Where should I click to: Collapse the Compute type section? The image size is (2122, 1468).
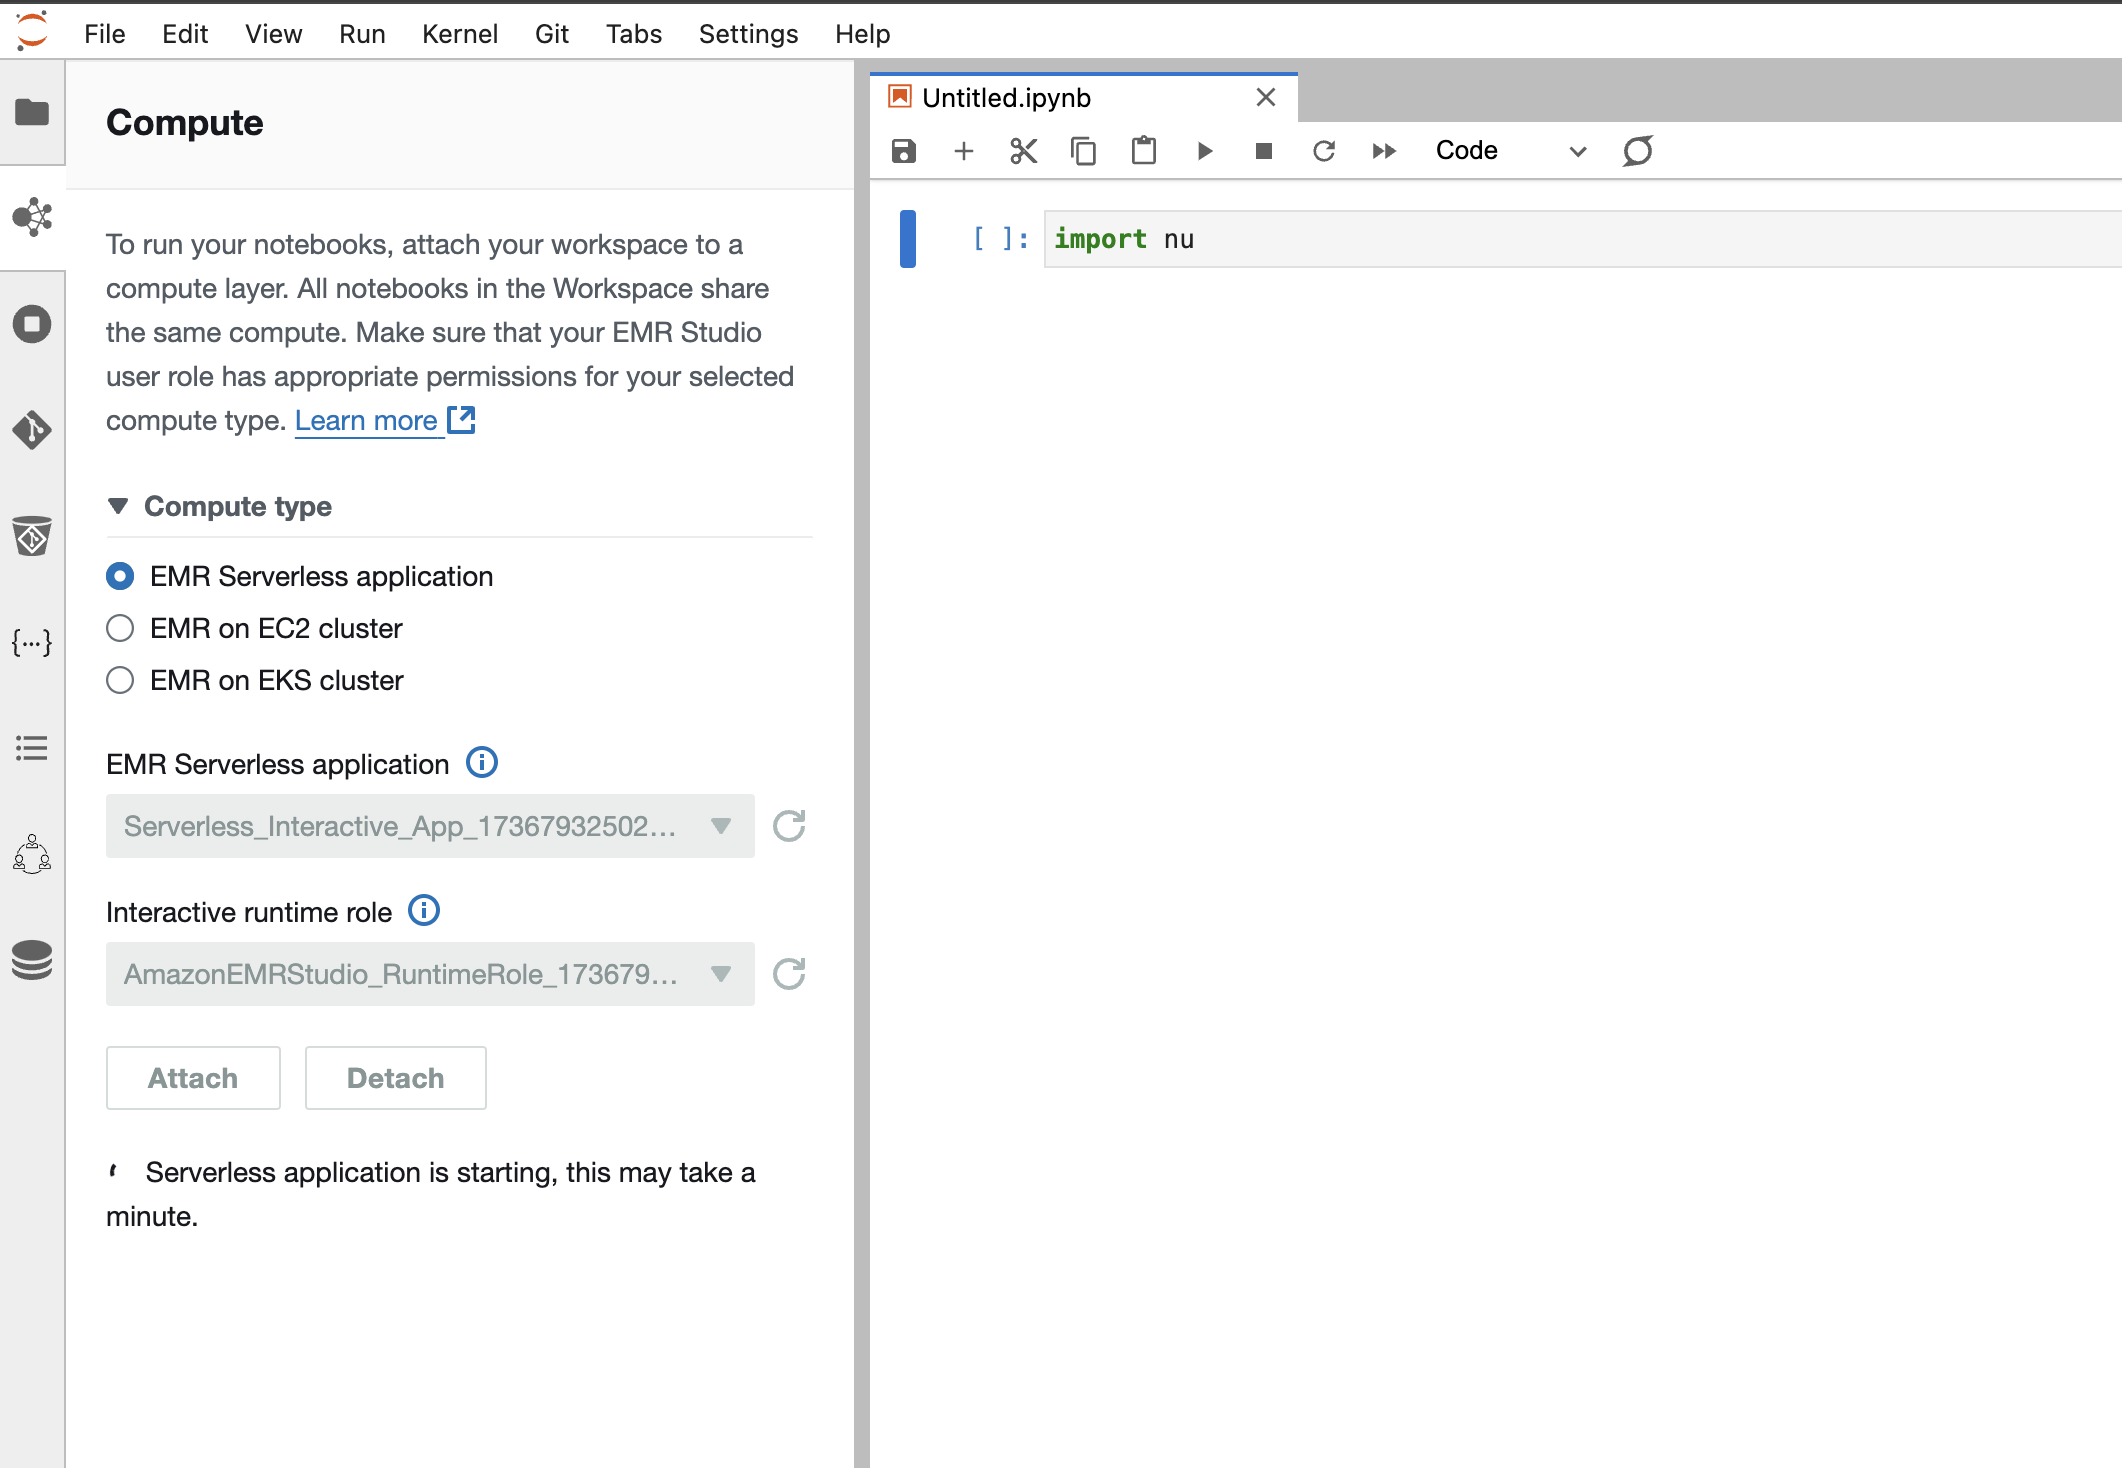click(118, 506)
